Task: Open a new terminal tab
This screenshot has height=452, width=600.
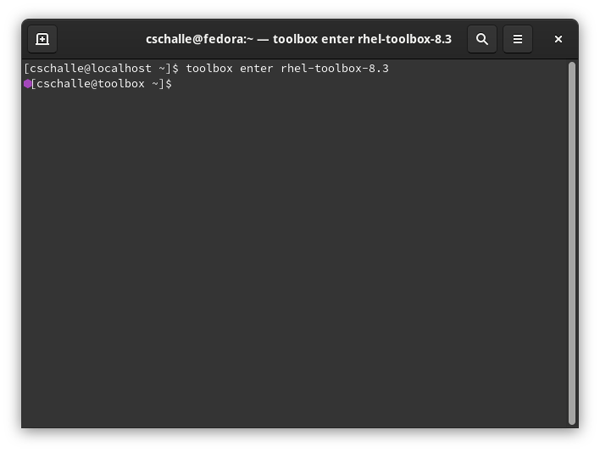Action: click(x=42, y=39)
